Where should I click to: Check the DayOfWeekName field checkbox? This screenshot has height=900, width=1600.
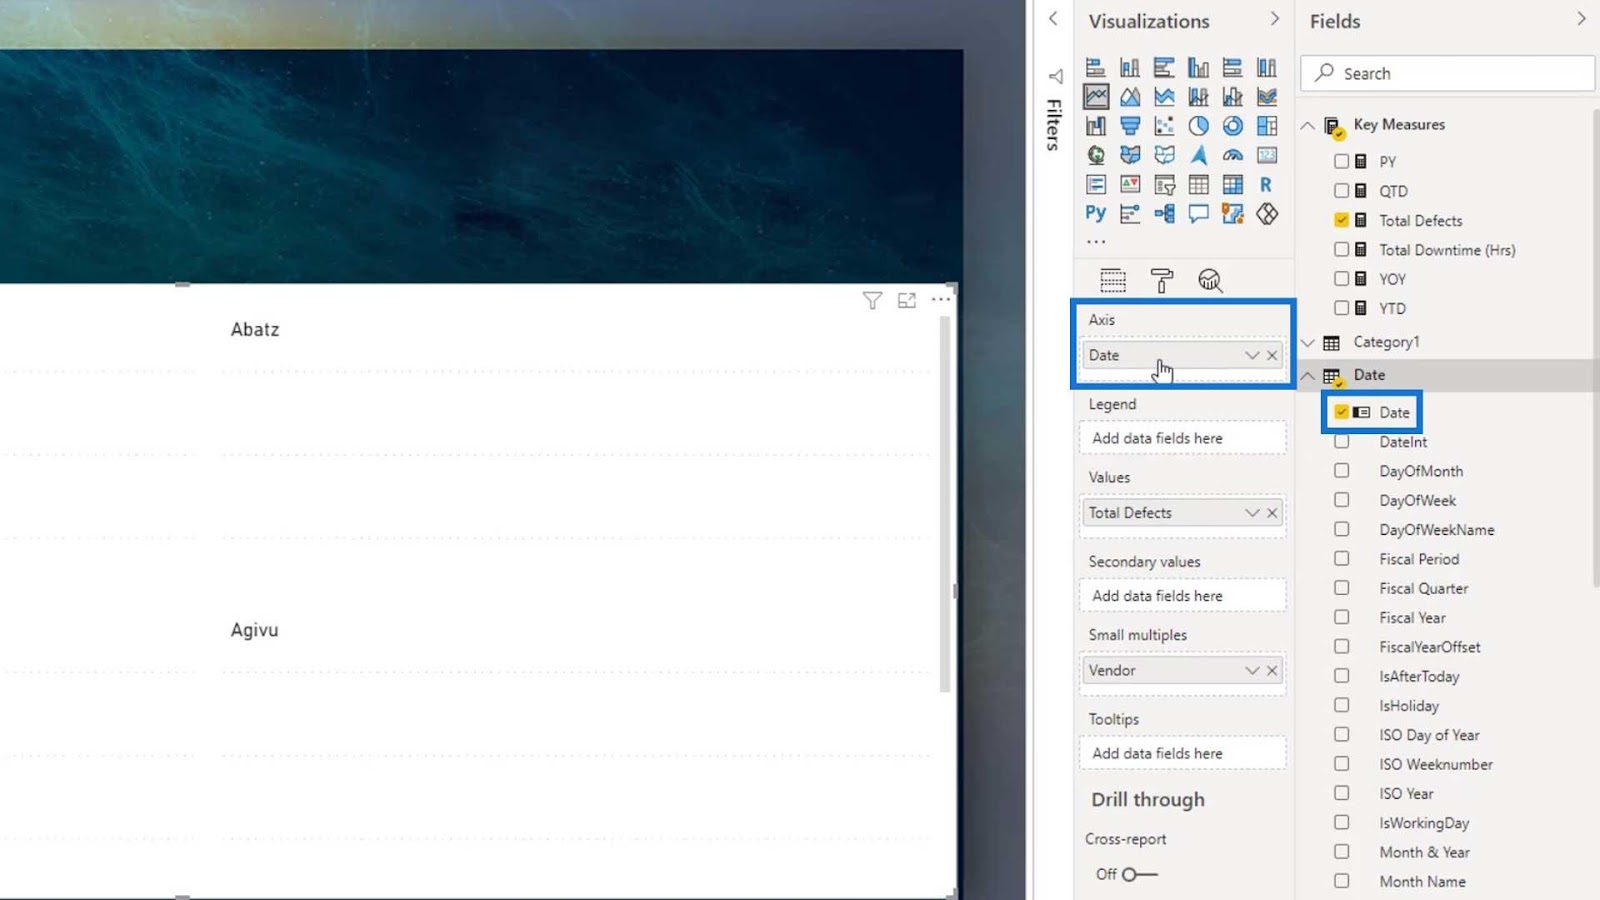(1341, 529)
